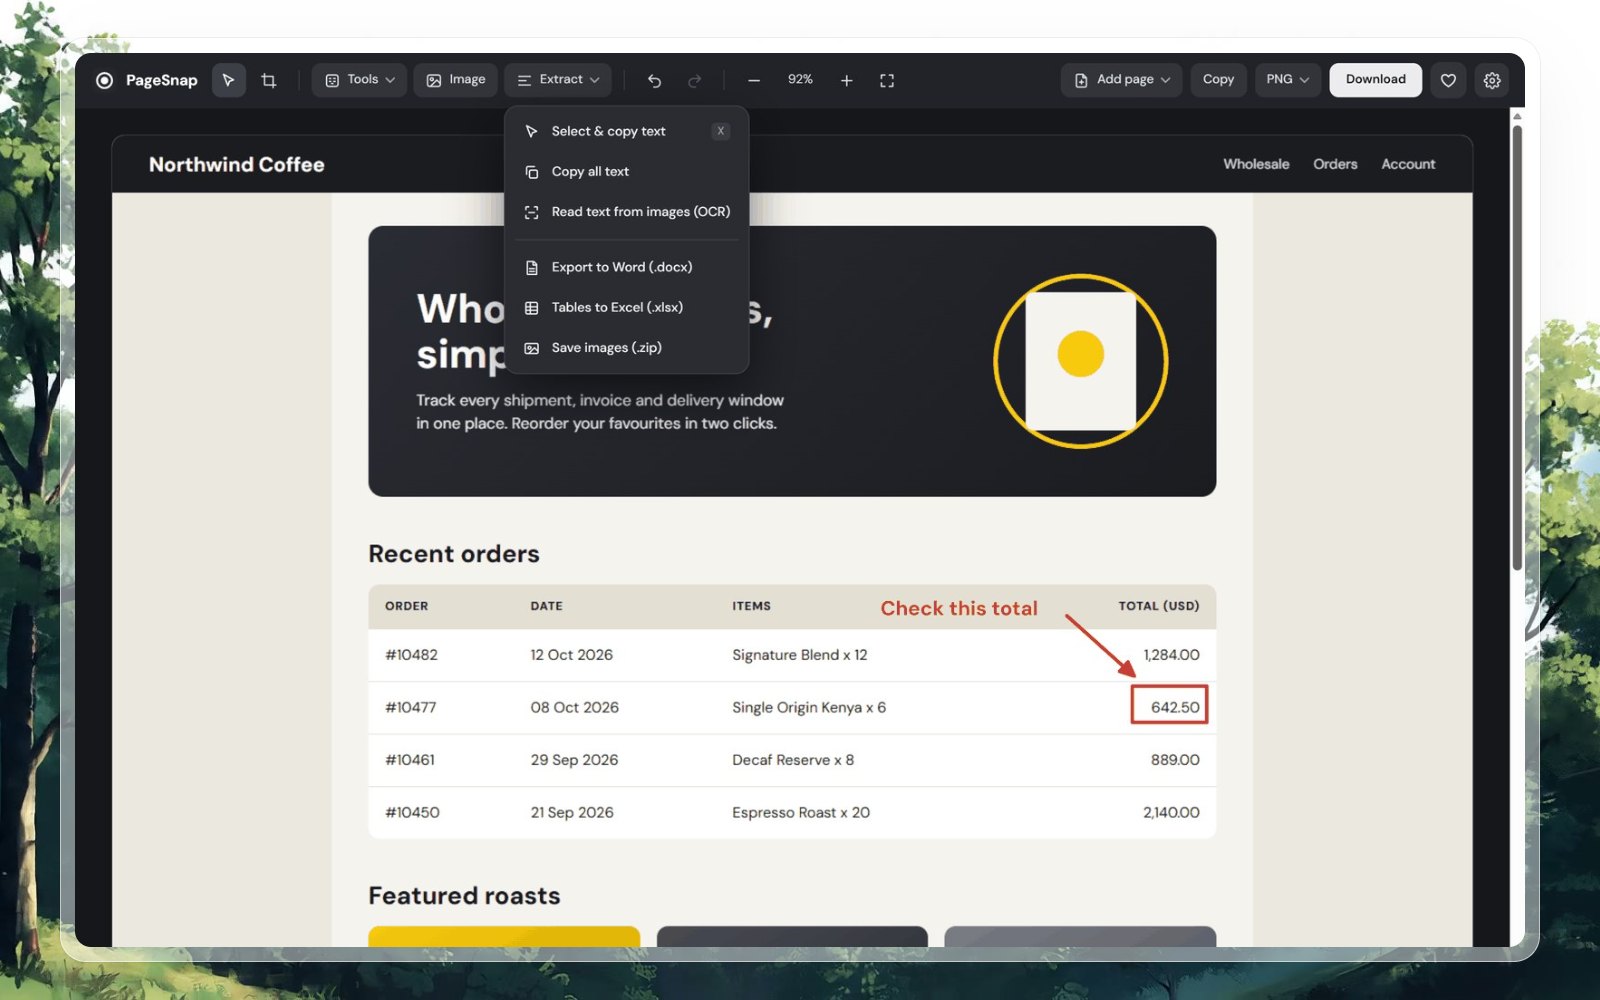Open the PNG format dropdown
Image resolution: width=1600 pixels, height=1000 pixels.
[x=1288, y=80]
